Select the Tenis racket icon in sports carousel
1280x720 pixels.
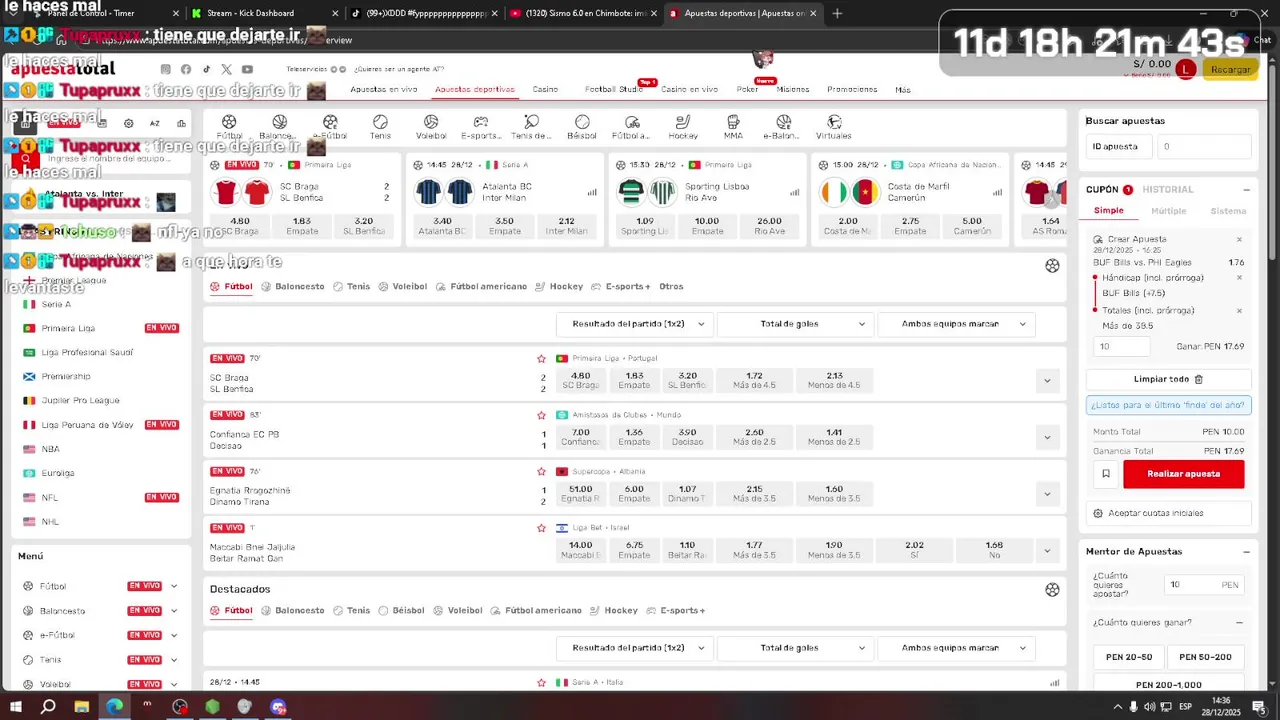tap(380, 122)
